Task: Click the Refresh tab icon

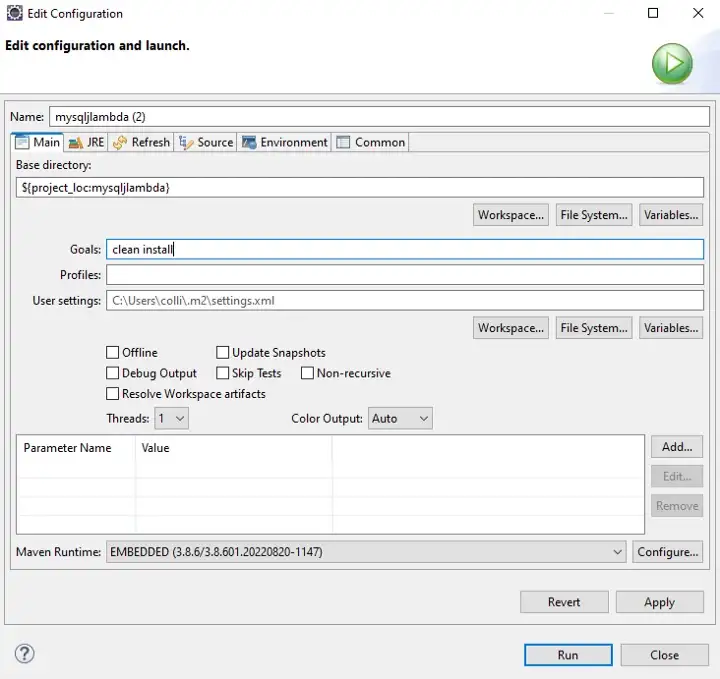Action: 120,143
